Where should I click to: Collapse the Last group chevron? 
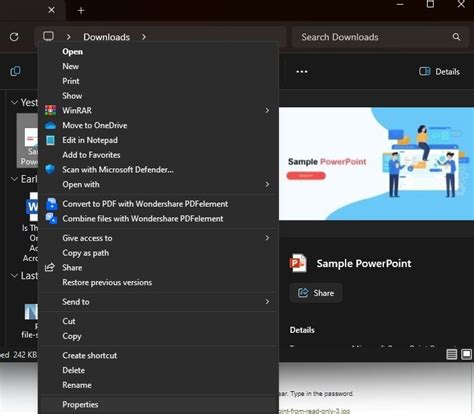tap(14, 275)
